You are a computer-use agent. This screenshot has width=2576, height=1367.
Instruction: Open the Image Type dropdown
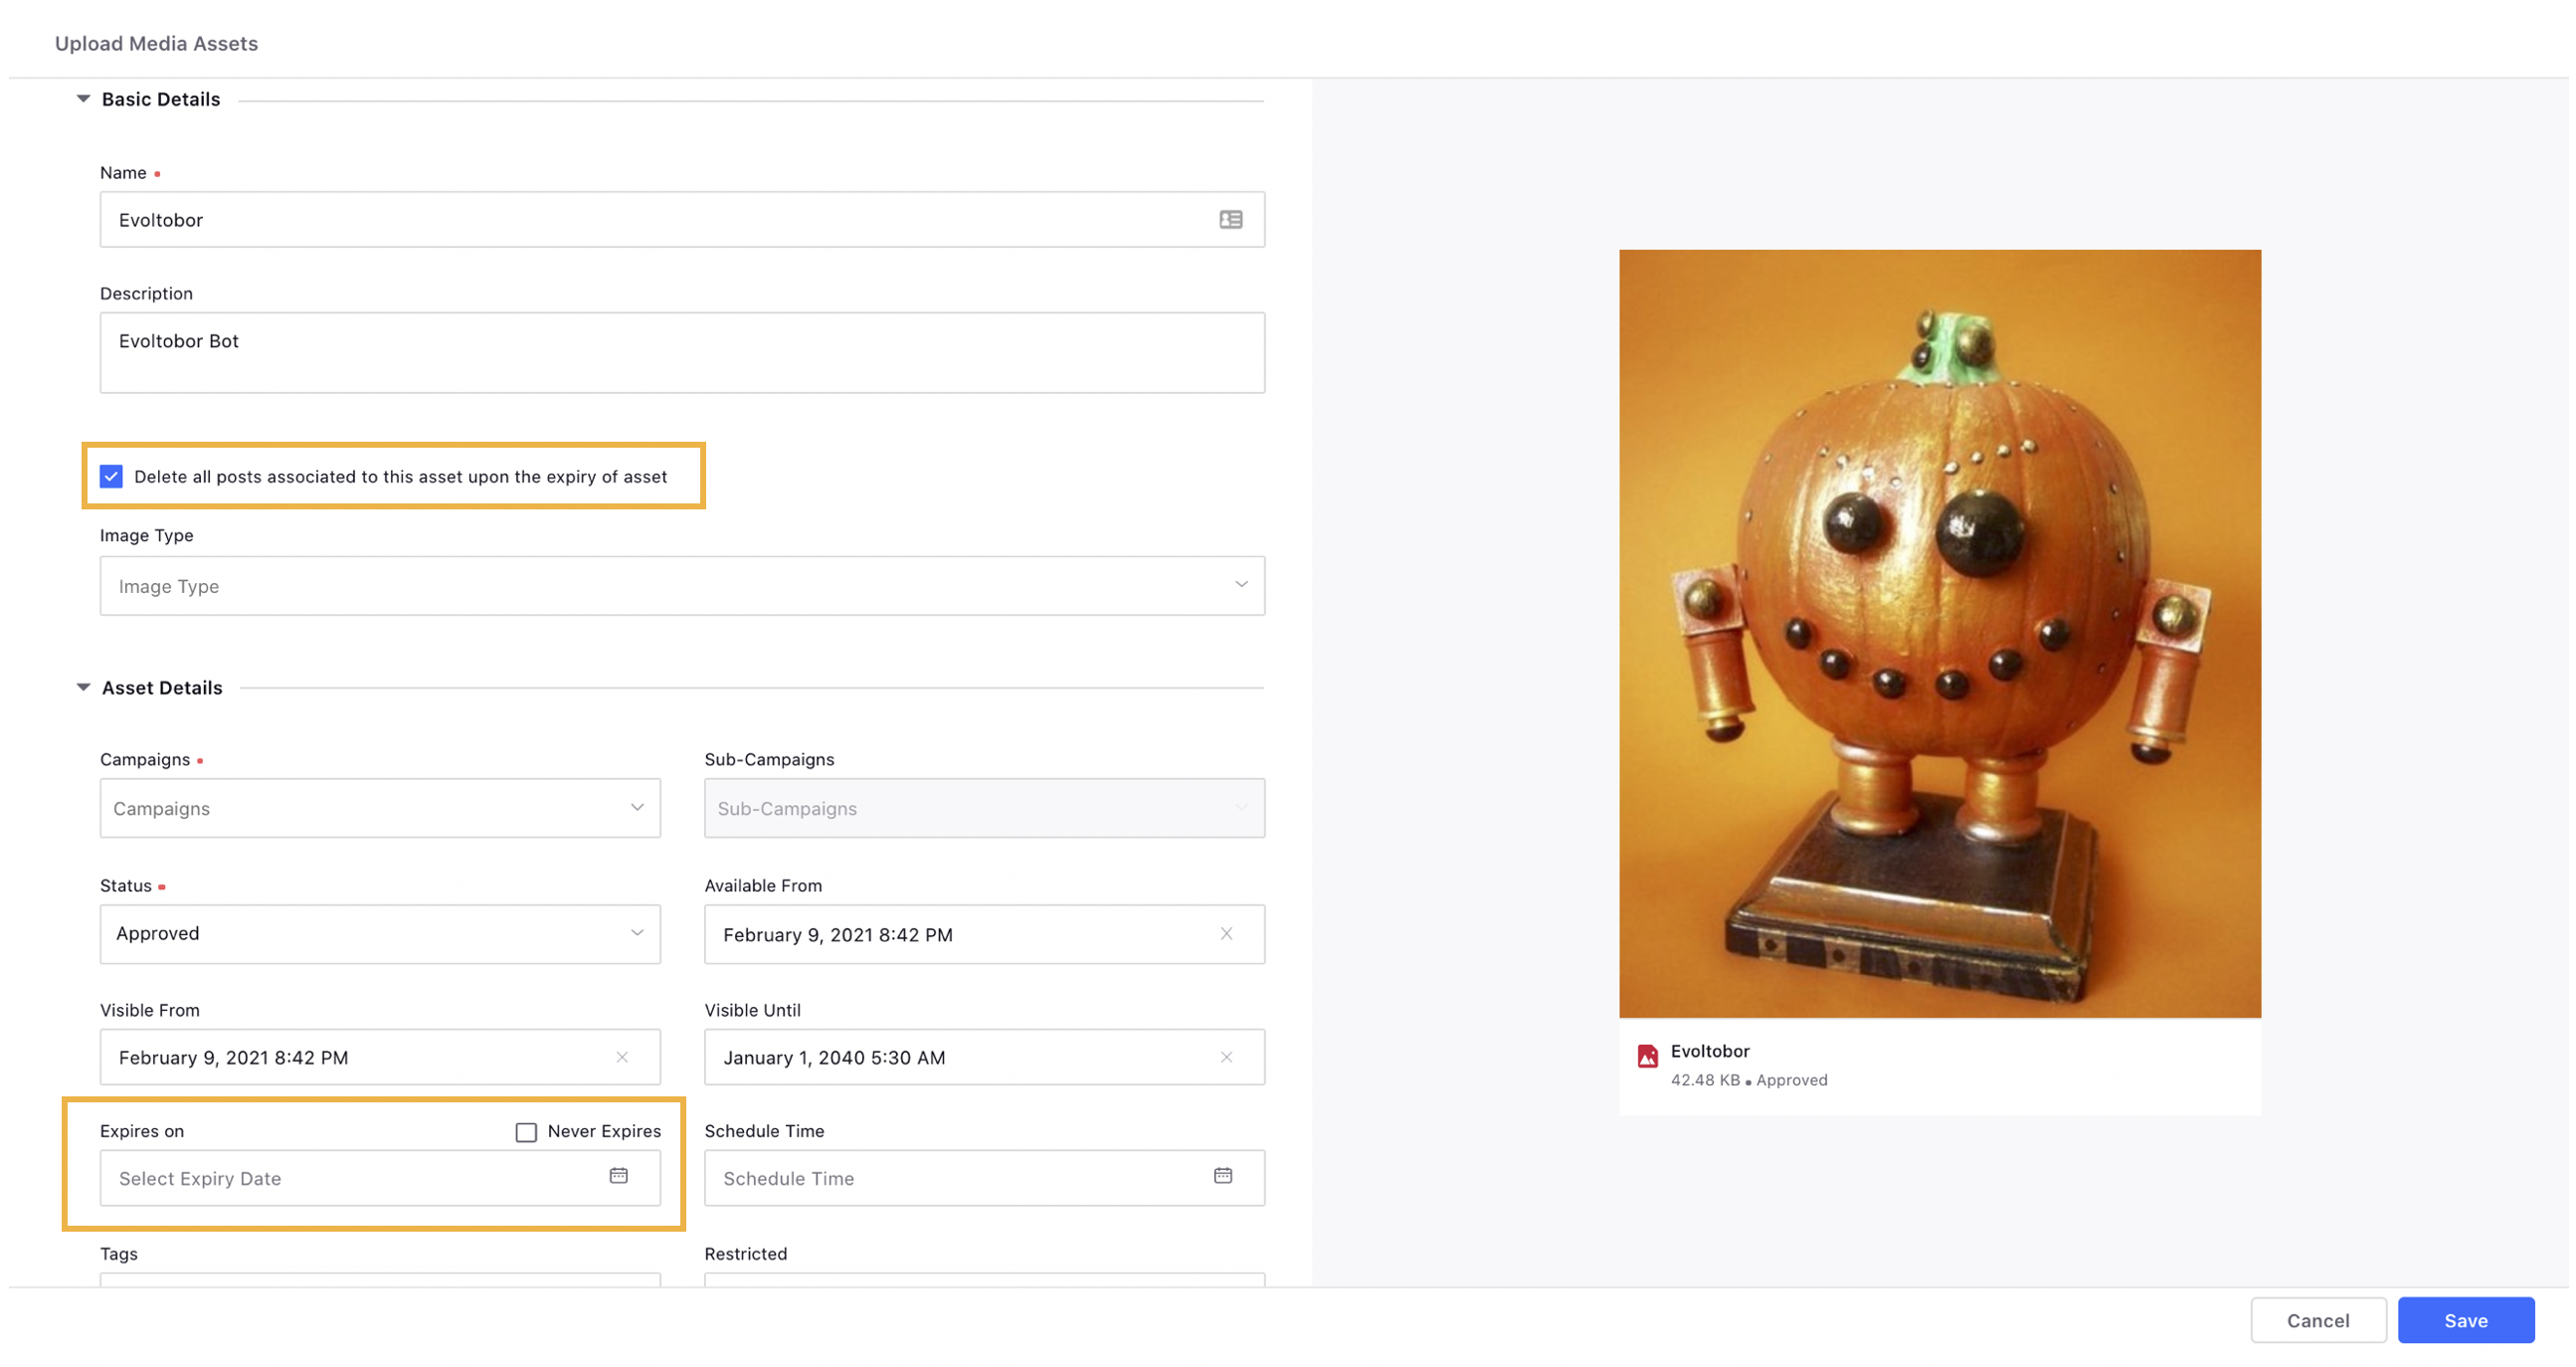682,586
